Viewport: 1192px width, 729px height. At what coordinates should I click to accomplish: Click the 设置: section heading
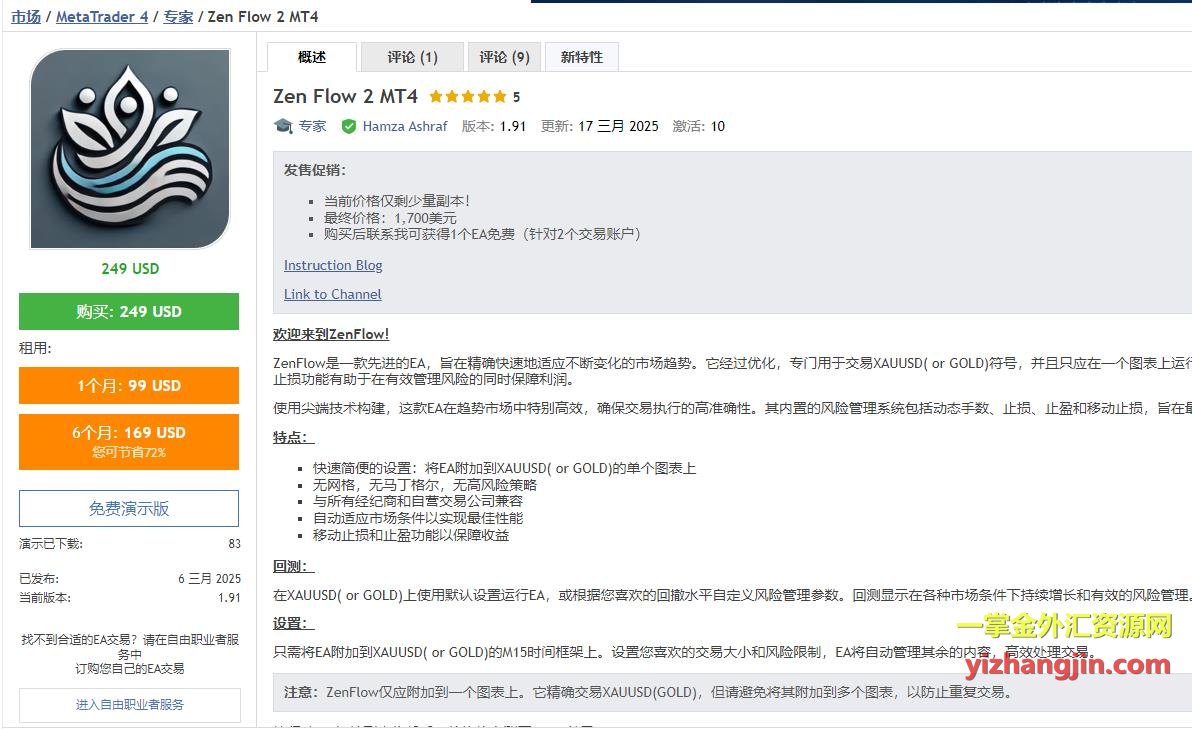(x=293, y=623)
